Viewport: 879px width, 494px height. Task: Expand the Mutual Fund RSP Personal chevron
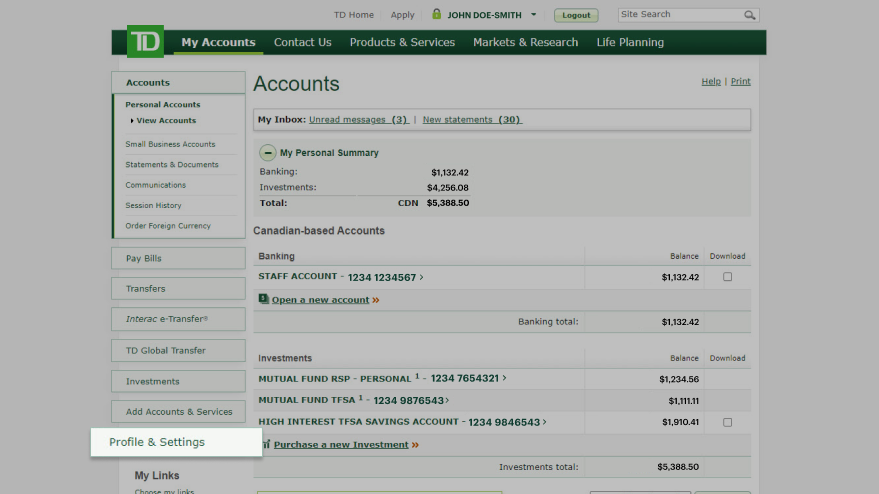coord(505,378)
